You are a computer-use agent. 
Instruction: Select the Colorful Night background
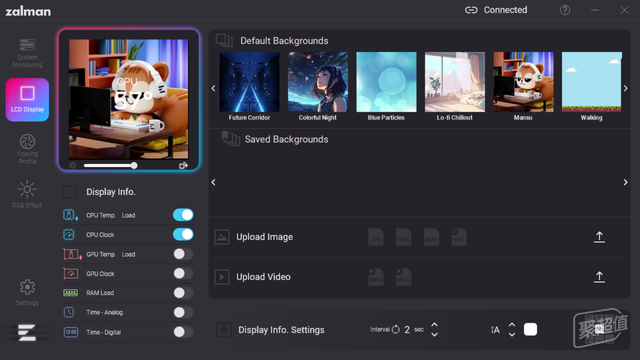(318, 82)
